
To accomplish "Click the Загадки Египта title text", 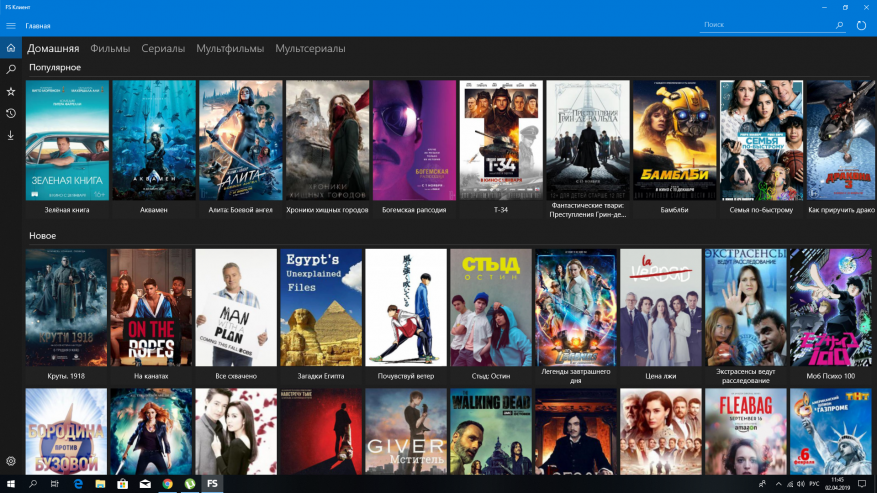I will 321,376.
